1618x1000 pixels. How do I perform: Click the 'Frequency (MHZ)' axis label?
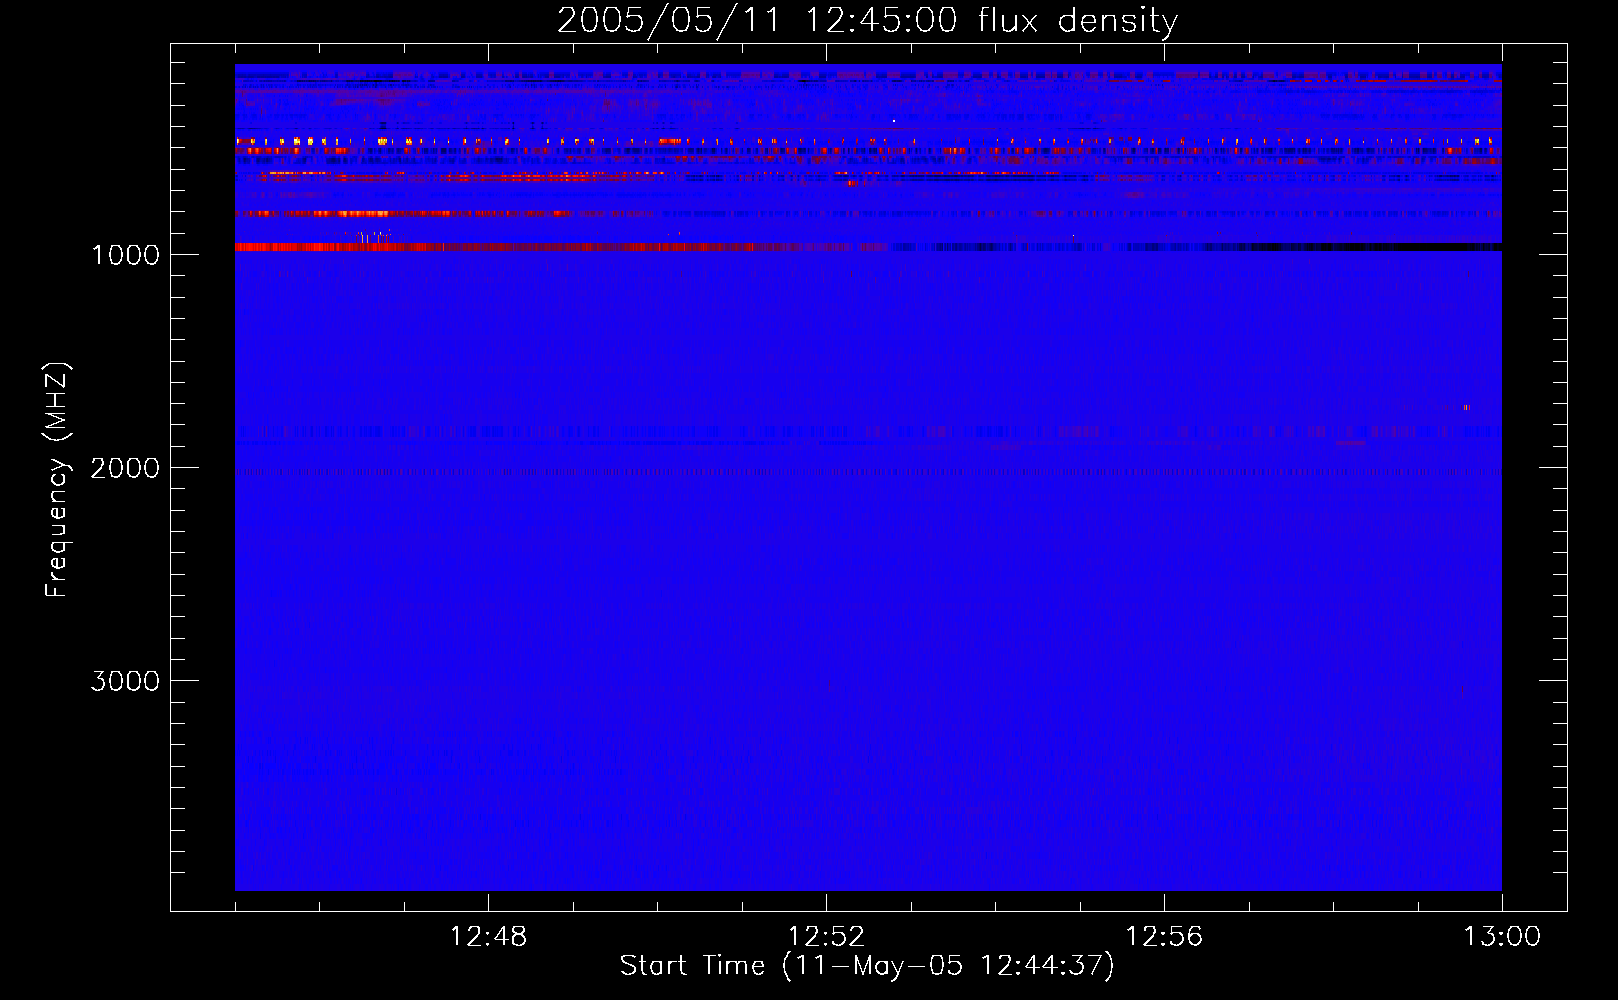57,480
